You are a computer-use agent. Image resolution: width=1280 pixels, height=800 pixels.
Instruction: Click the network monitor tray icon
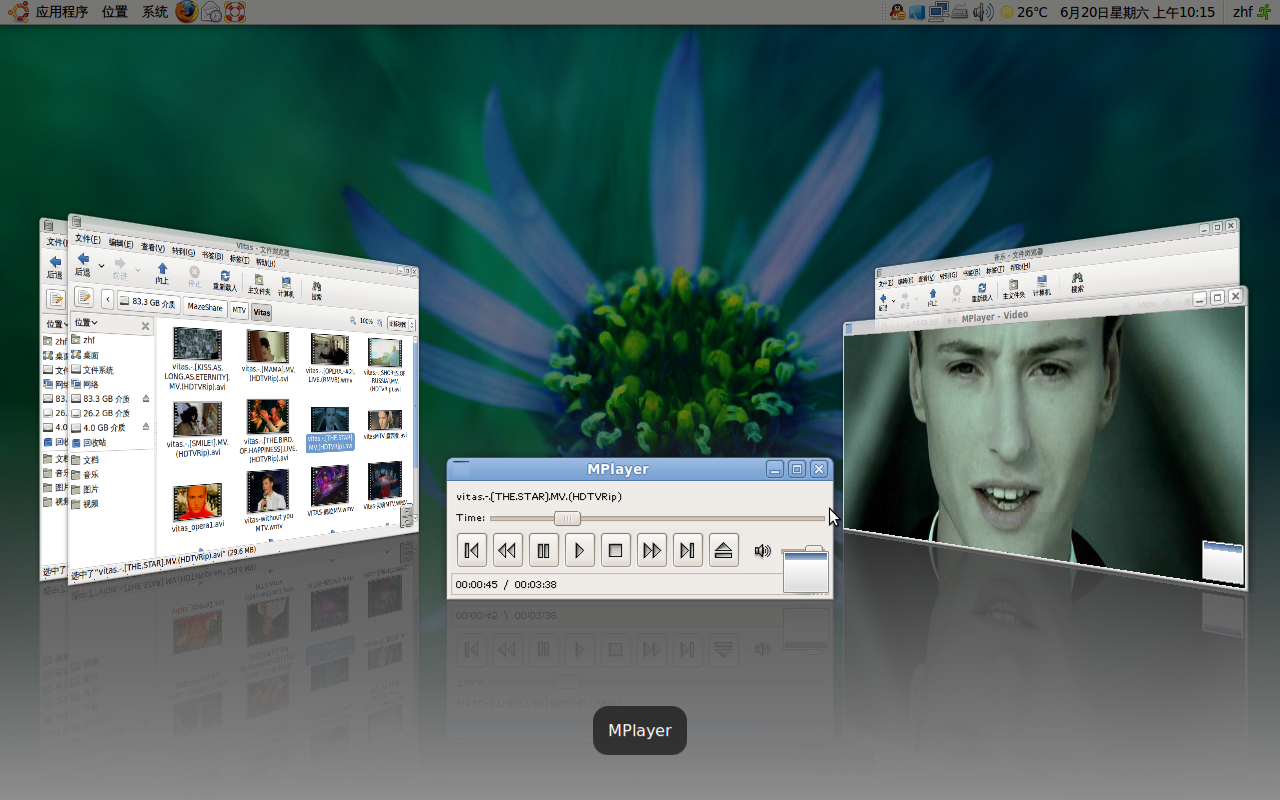click(938, 12)
